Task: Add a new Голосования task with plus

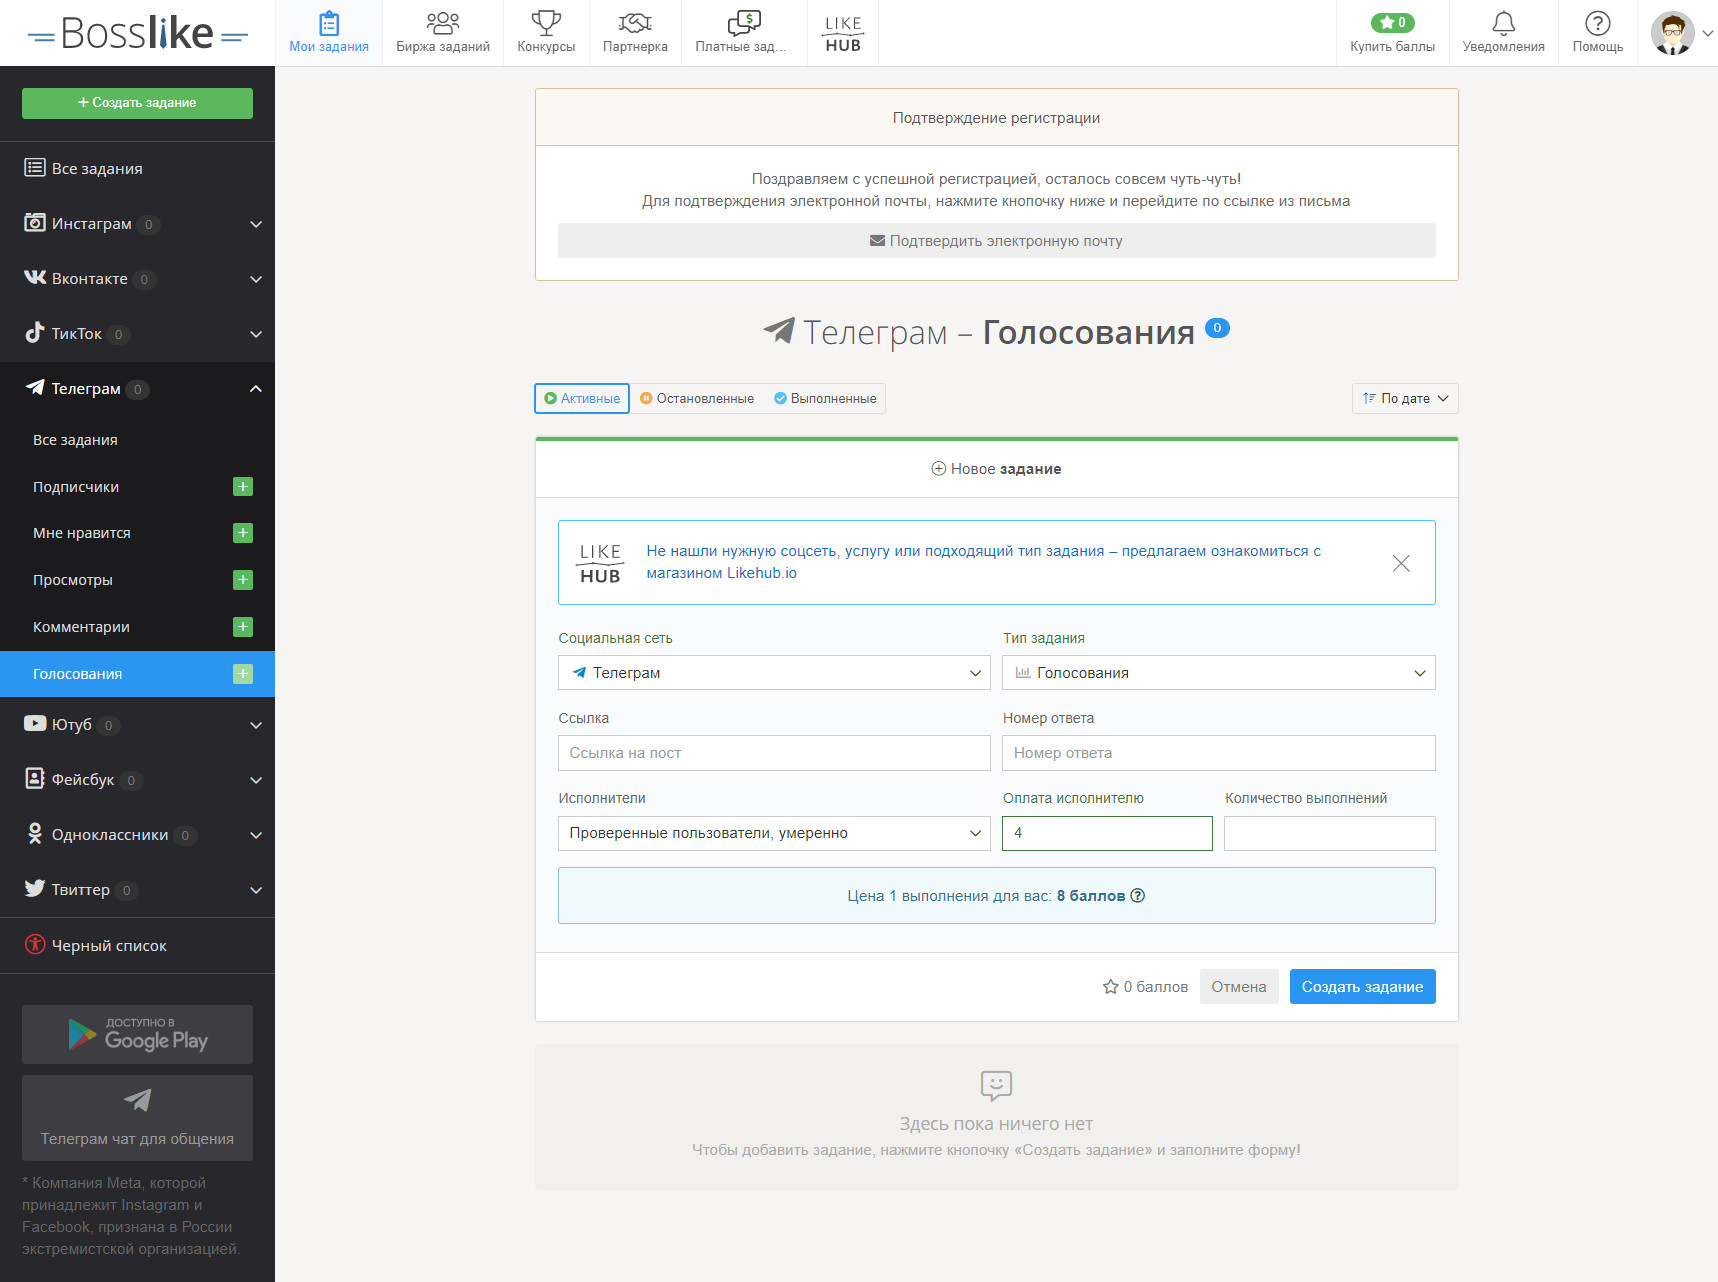Action: pyautogui.click(x=243, y=674)
